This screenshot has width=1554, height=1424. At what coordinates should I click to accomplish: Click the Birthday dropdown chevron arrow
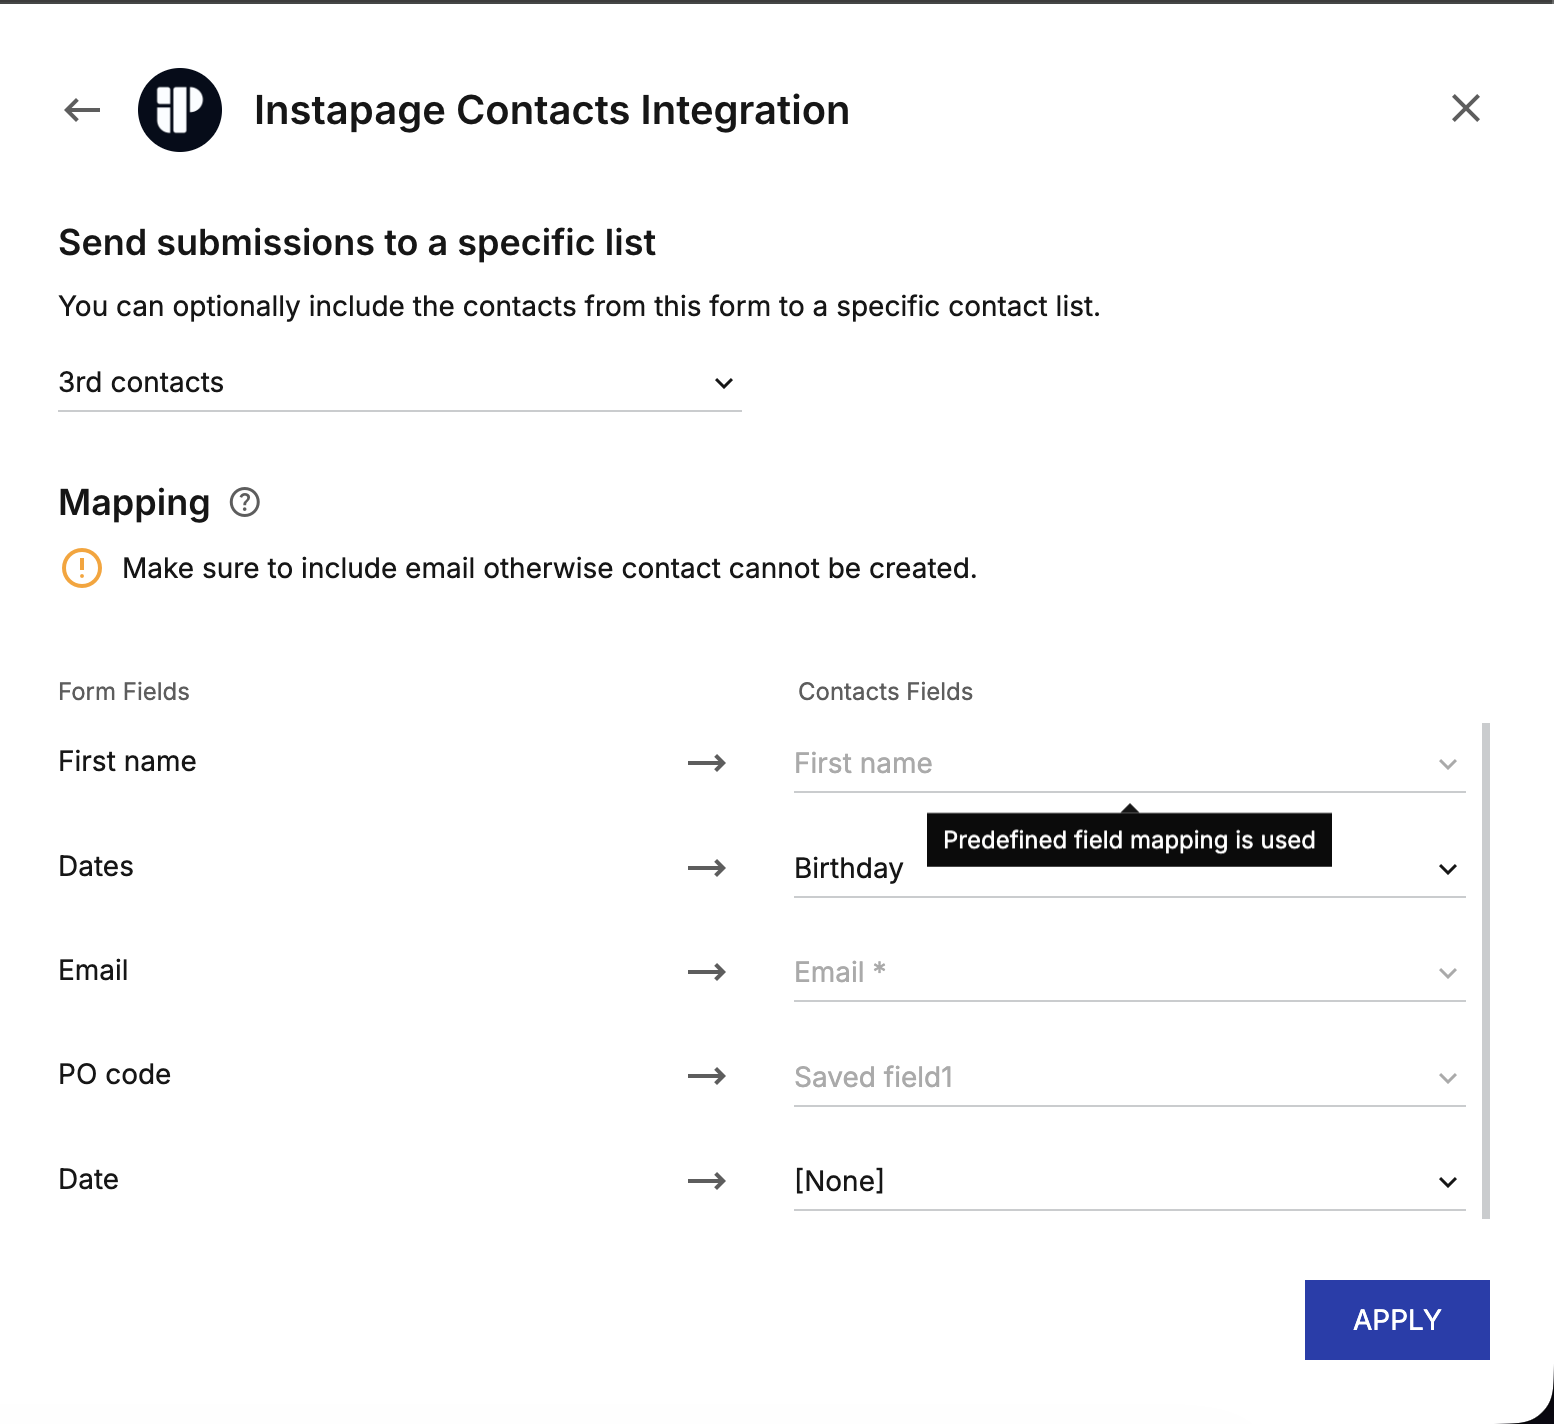[x=1447, y=869]
